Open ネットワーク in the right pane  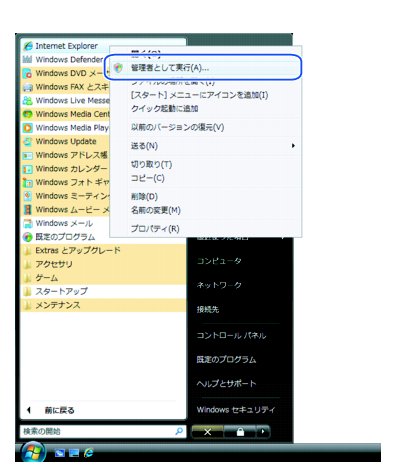click(x=219, y=285)
